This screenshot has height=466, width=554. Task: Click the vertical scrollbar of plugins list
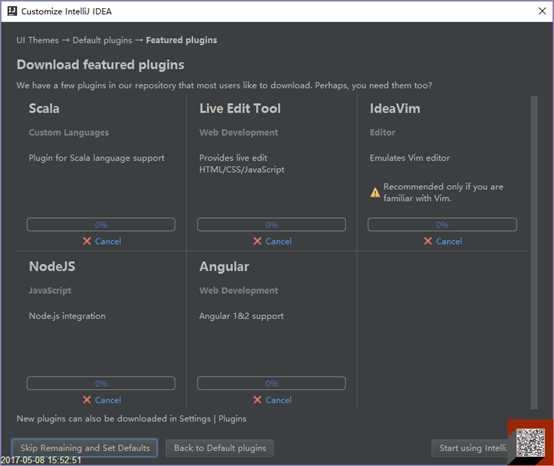(534, 253)
